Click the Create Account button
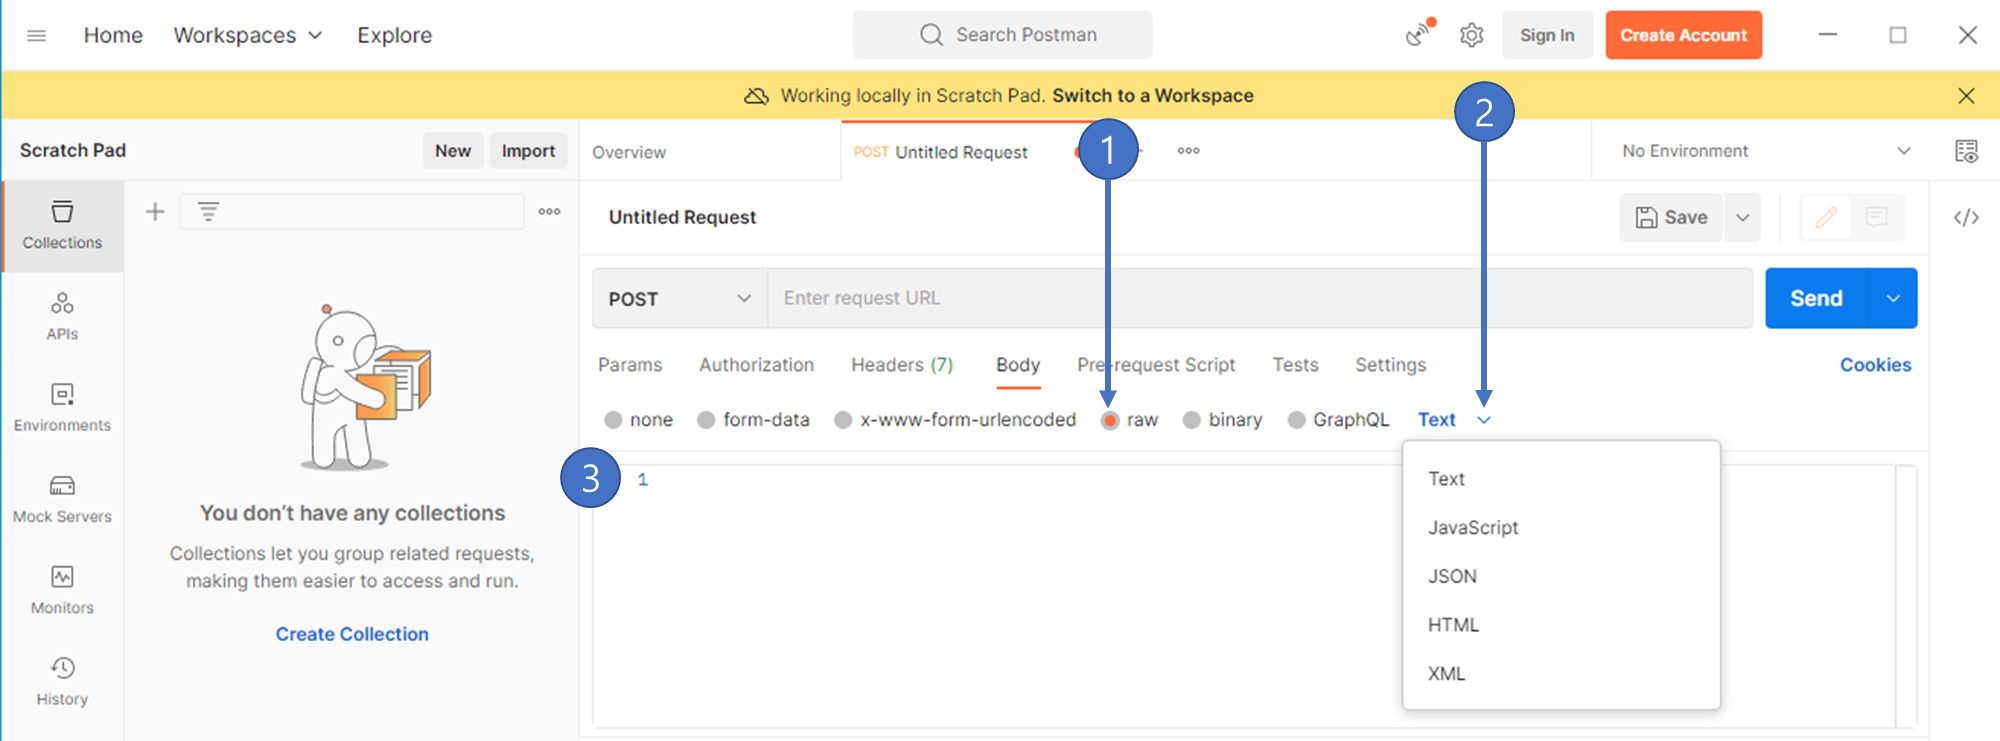The image size is (2000, 741). pos(1683,35)
